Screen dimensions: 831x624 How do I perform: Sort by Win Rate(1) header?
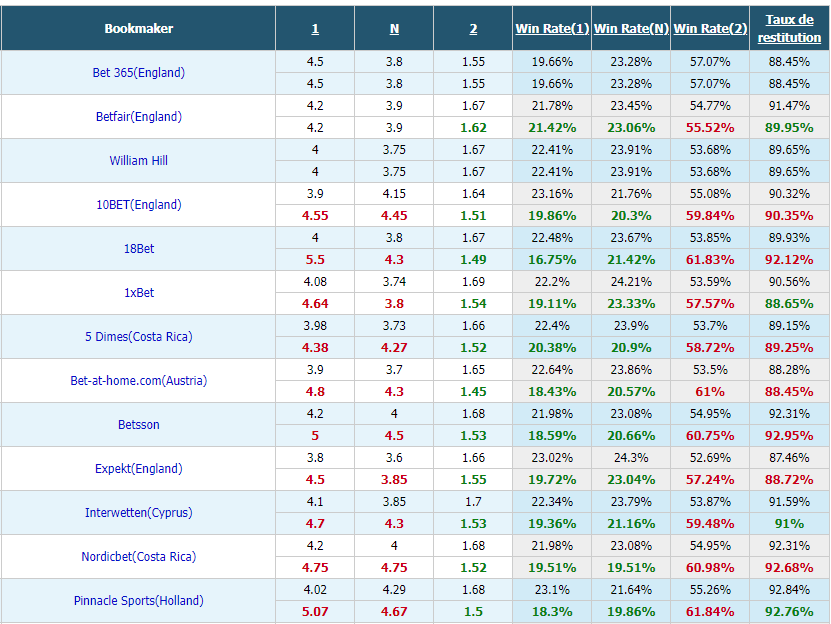552,29
